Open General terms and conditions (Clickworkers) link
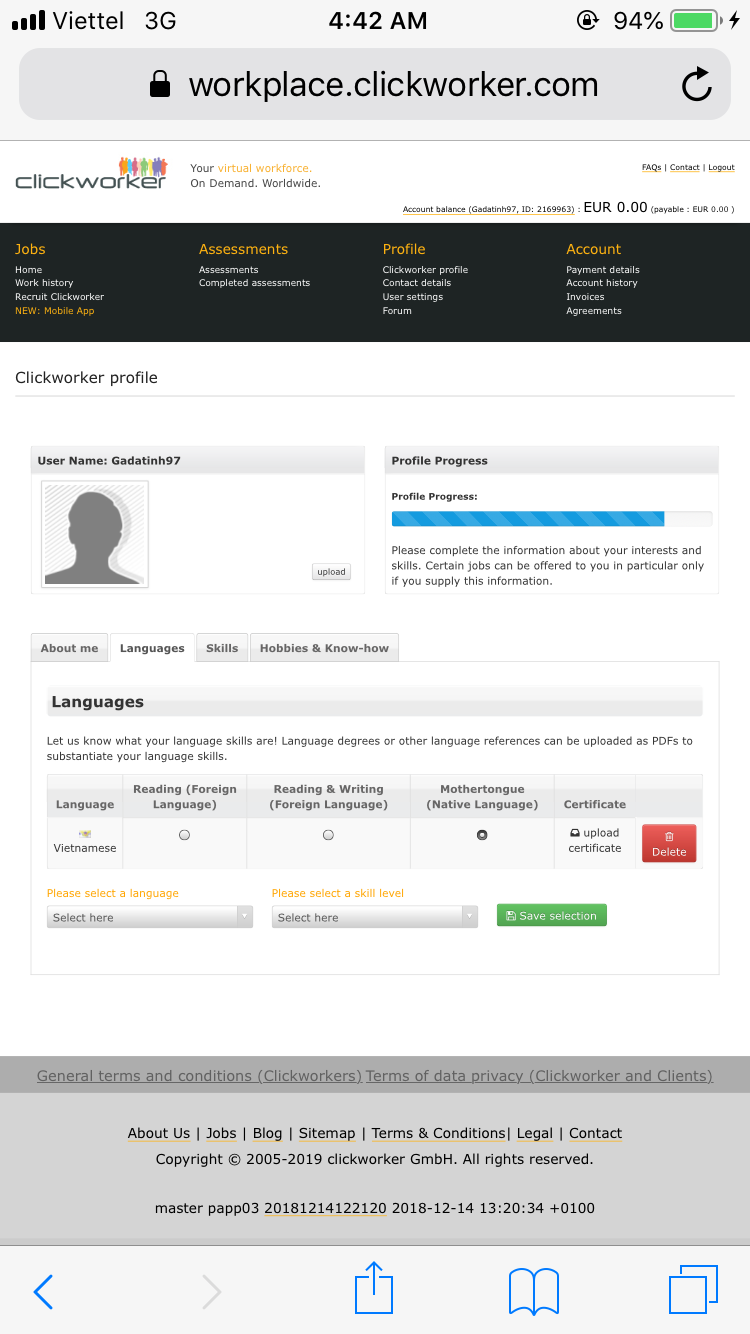 click(199, 1076)
